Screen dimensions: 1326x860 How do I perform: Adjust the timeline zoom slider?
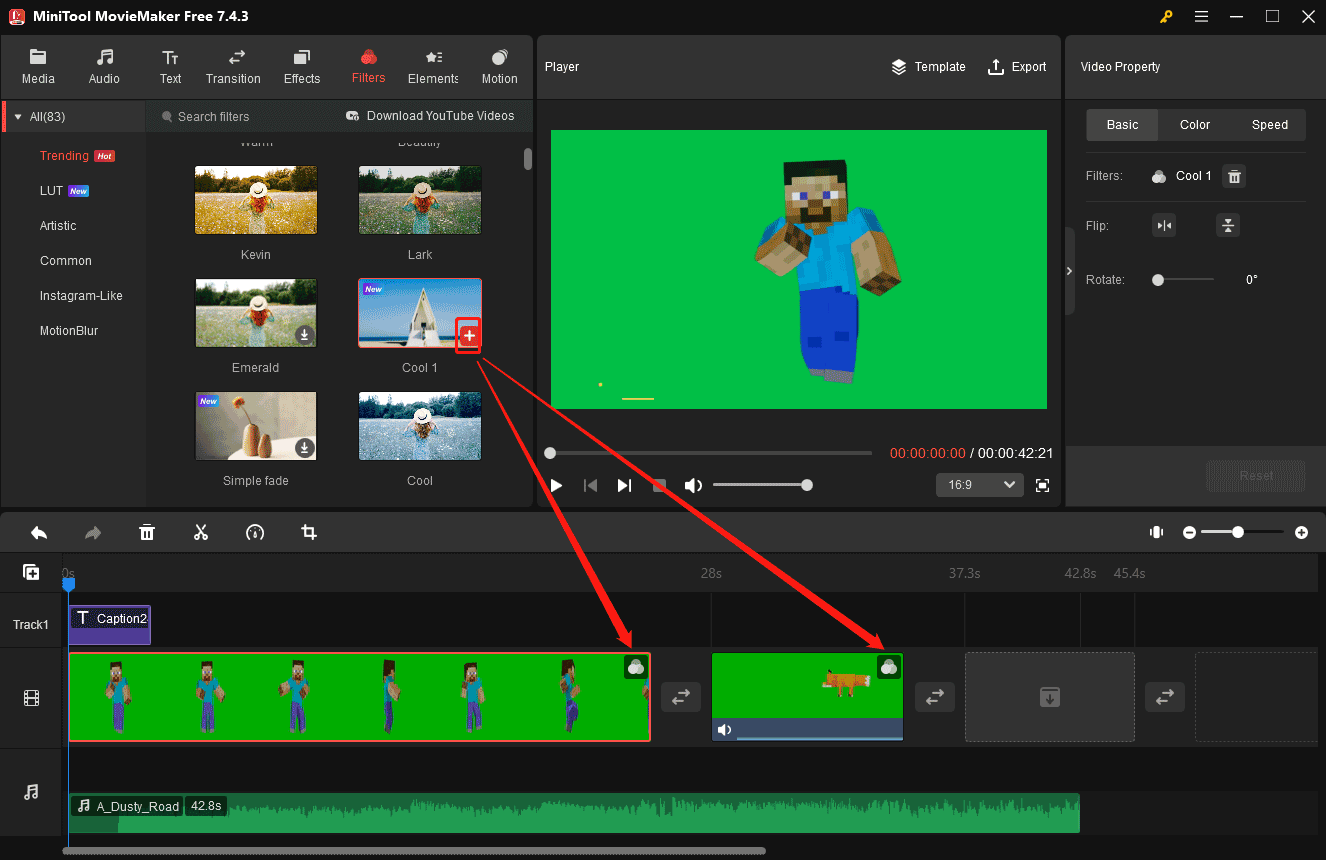(1242, 533)
